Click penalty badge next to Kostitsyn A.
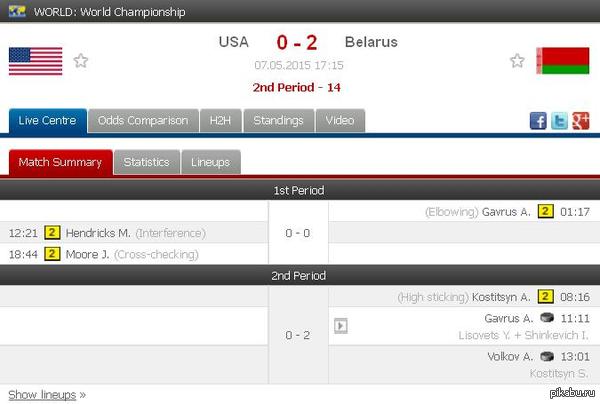600x404 pixels. click(x=545, y=296)
